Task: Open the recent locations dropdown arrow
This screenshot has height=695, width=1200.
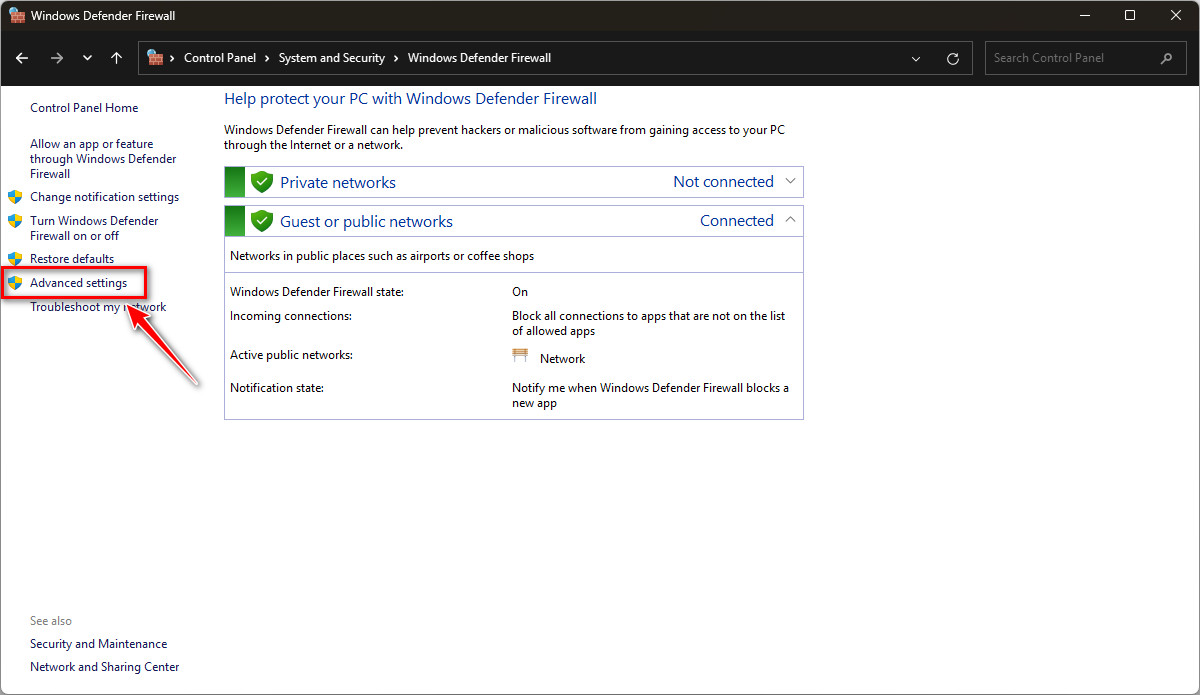Action: [87, 58]
